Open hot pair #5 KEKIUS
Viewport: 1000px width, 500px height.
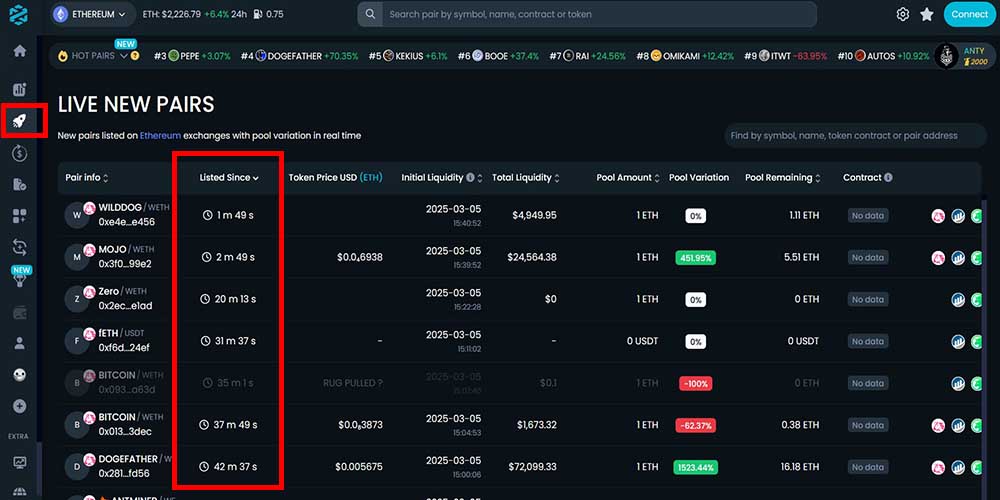[x=408, y=56]
